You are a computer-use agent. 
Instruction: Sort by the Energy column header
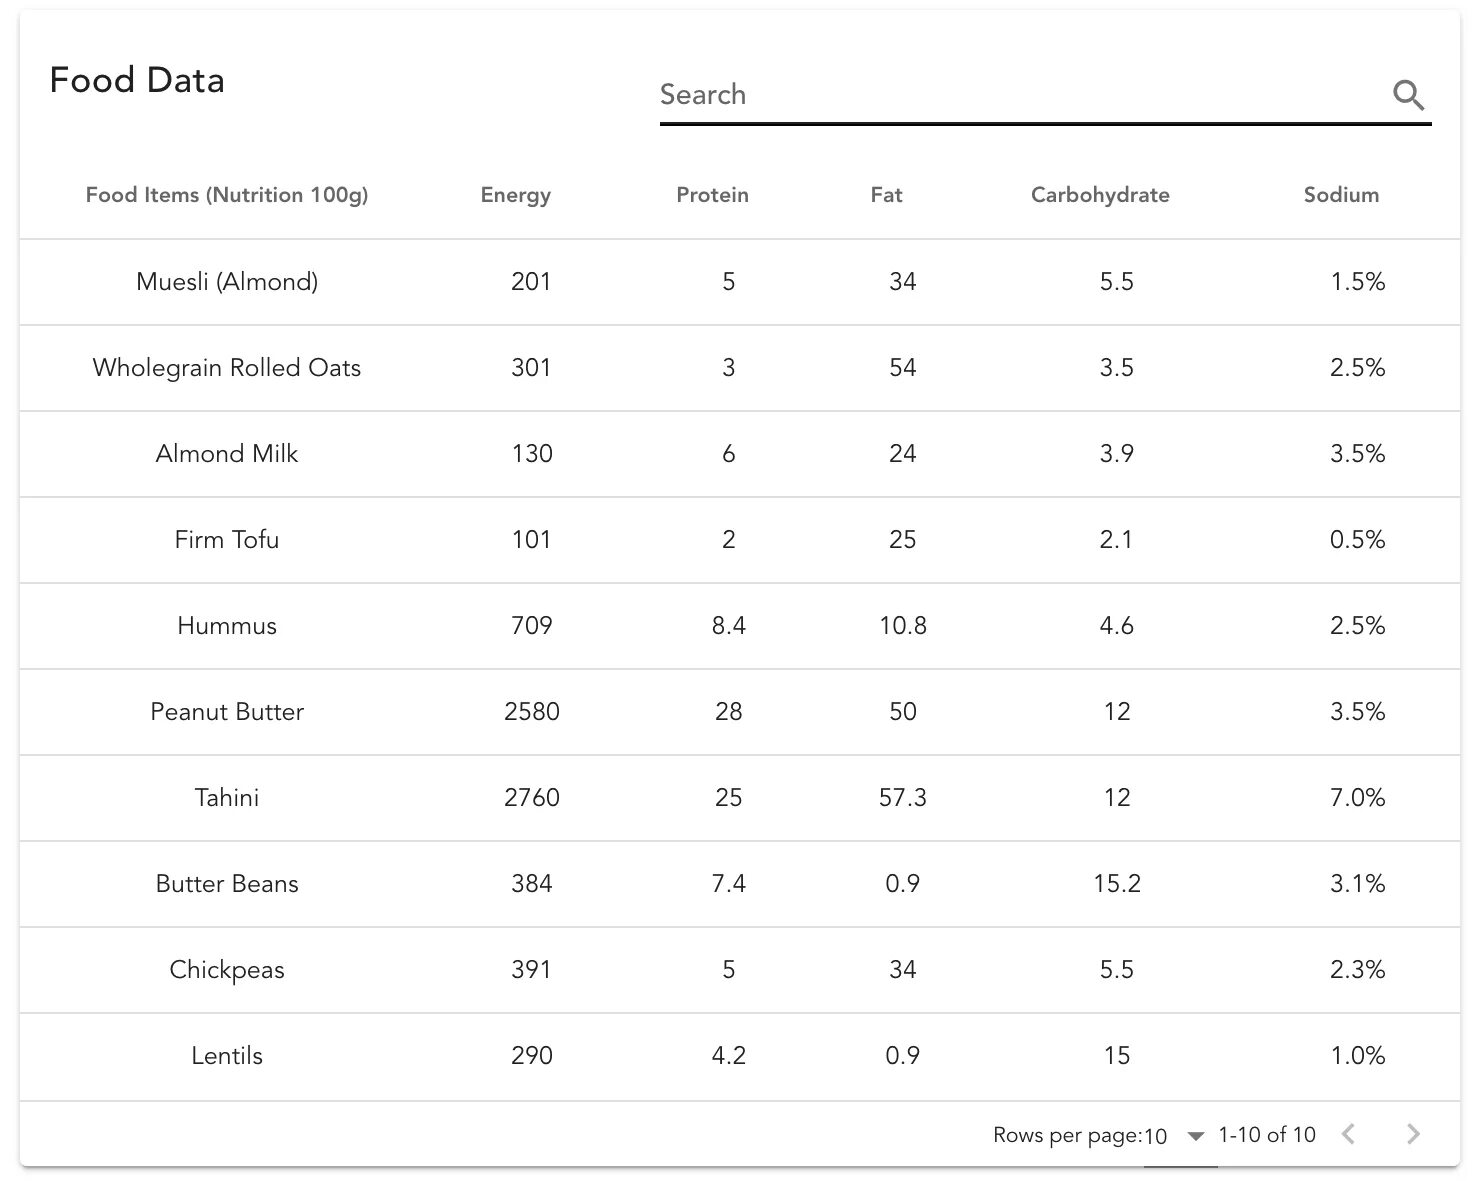click(x=515, y=195)
